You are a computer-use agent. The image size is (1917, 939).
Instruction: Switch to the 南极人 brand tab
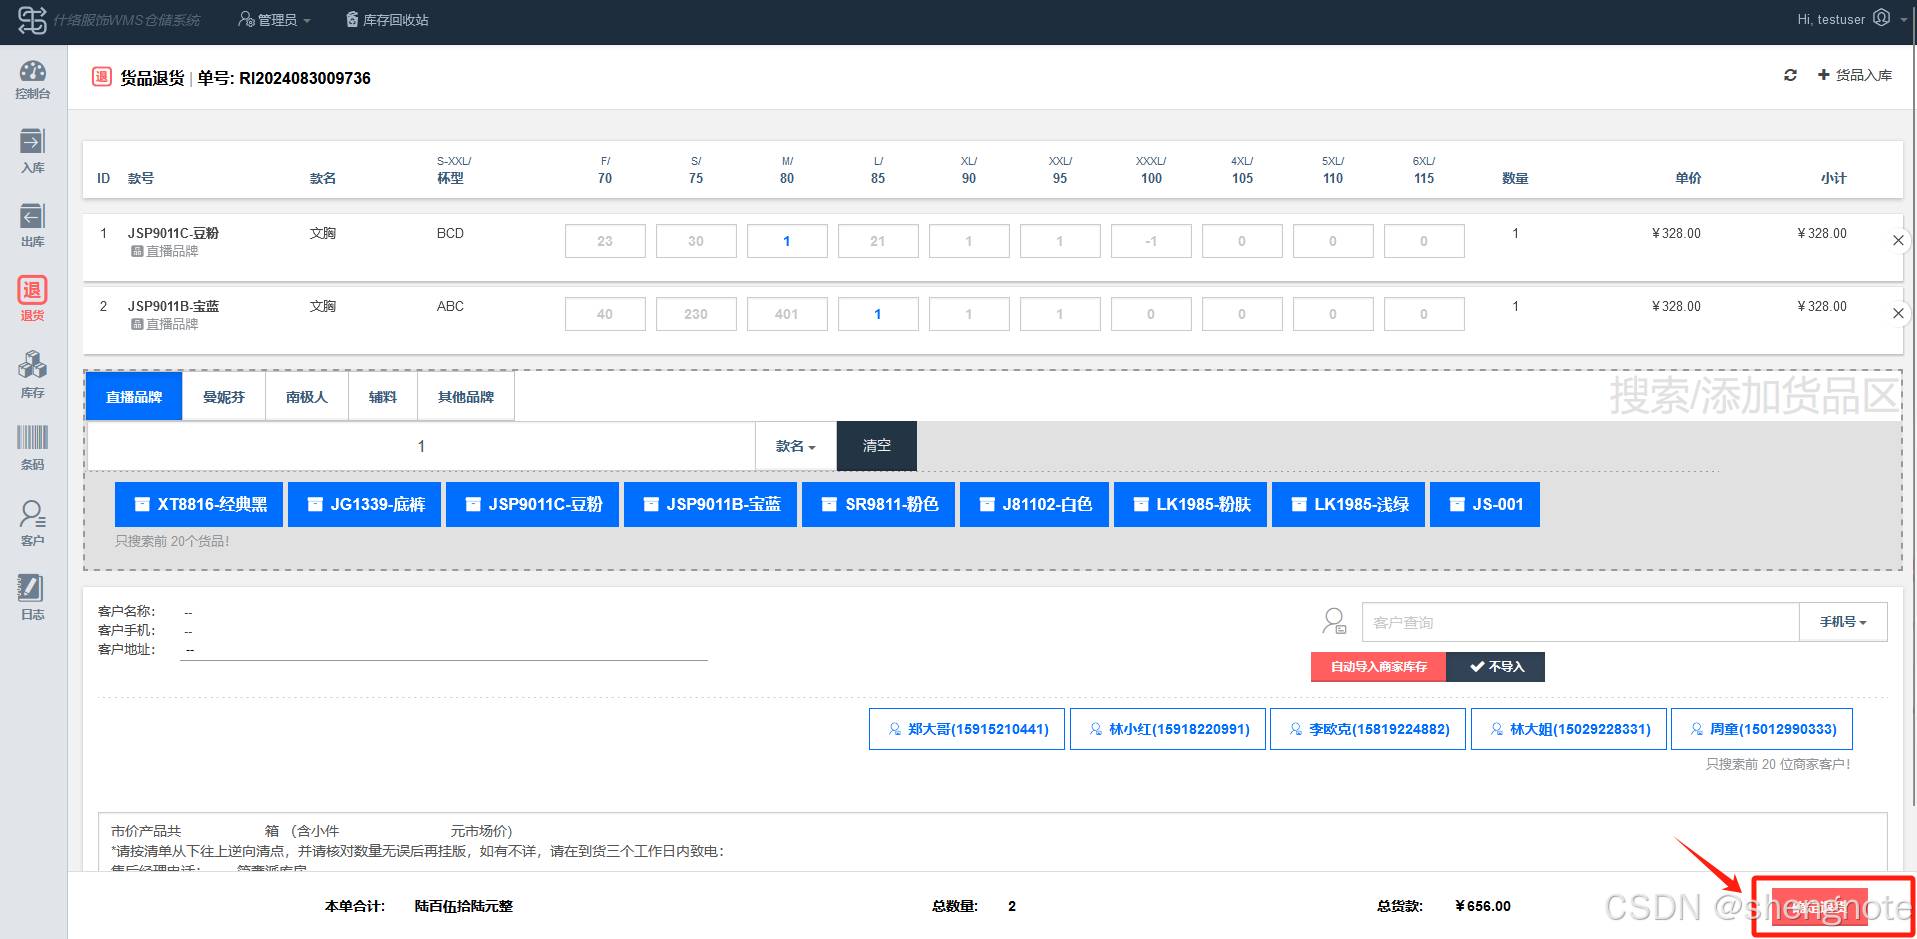306,397
